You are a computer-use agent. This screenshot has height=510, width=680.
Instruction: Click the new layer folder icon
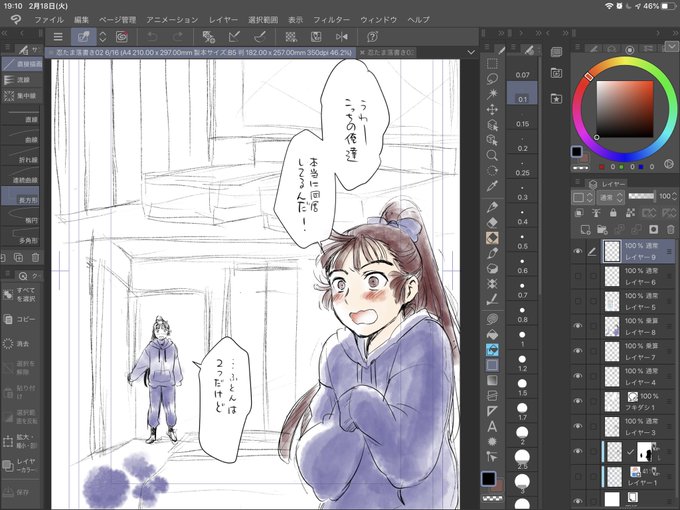point(602,229)
